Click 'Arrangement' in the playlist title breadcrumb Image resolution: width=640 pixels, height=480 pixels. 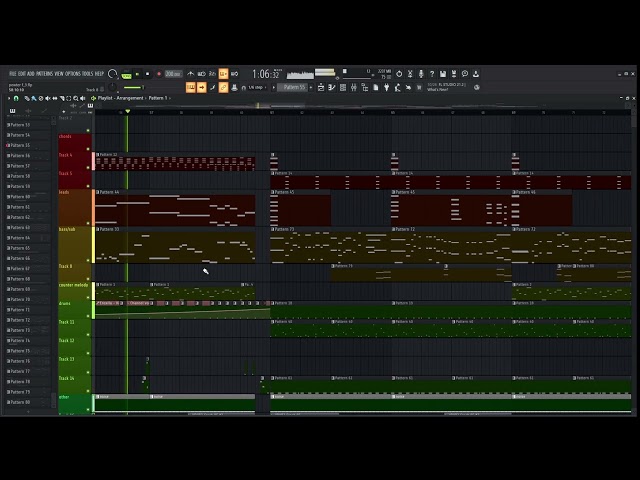click(x=130, y=98)
